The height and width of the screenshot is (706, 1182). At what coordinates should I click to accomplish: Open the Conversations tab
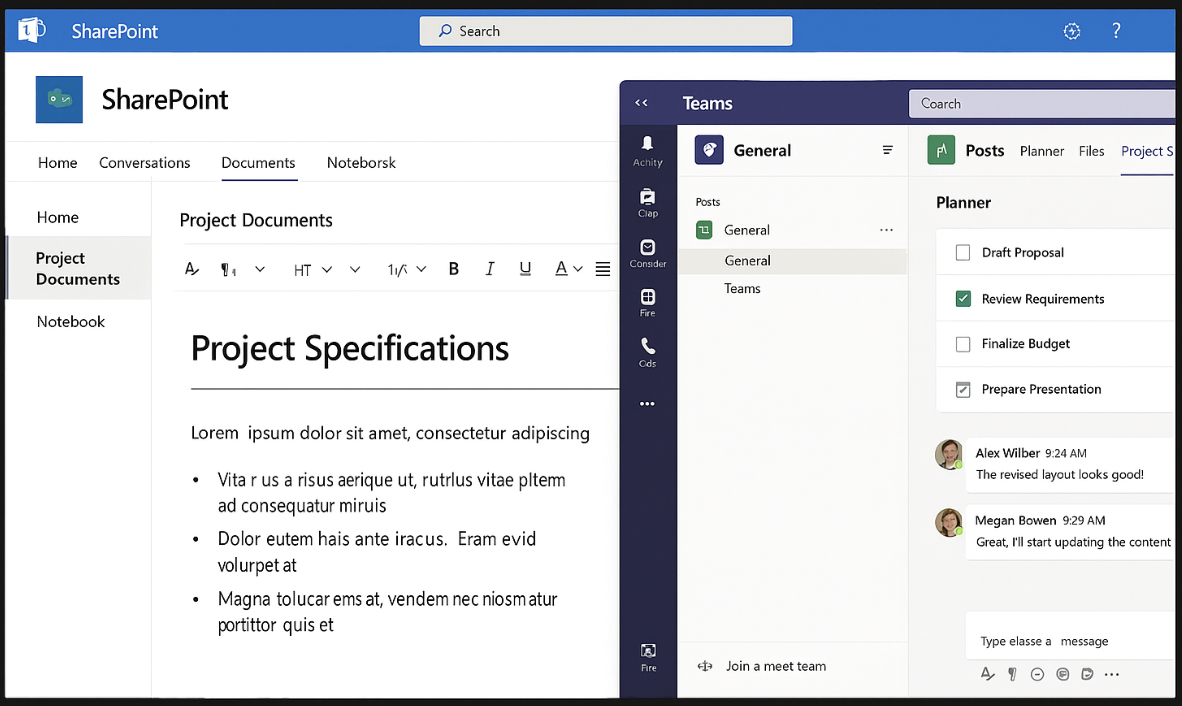tap(144, 163)
